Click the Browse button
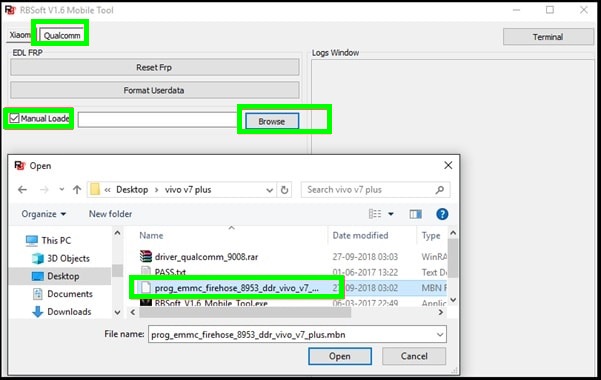Image resolution: width=601 pixels, height=380 pixels. click(272, 121)
